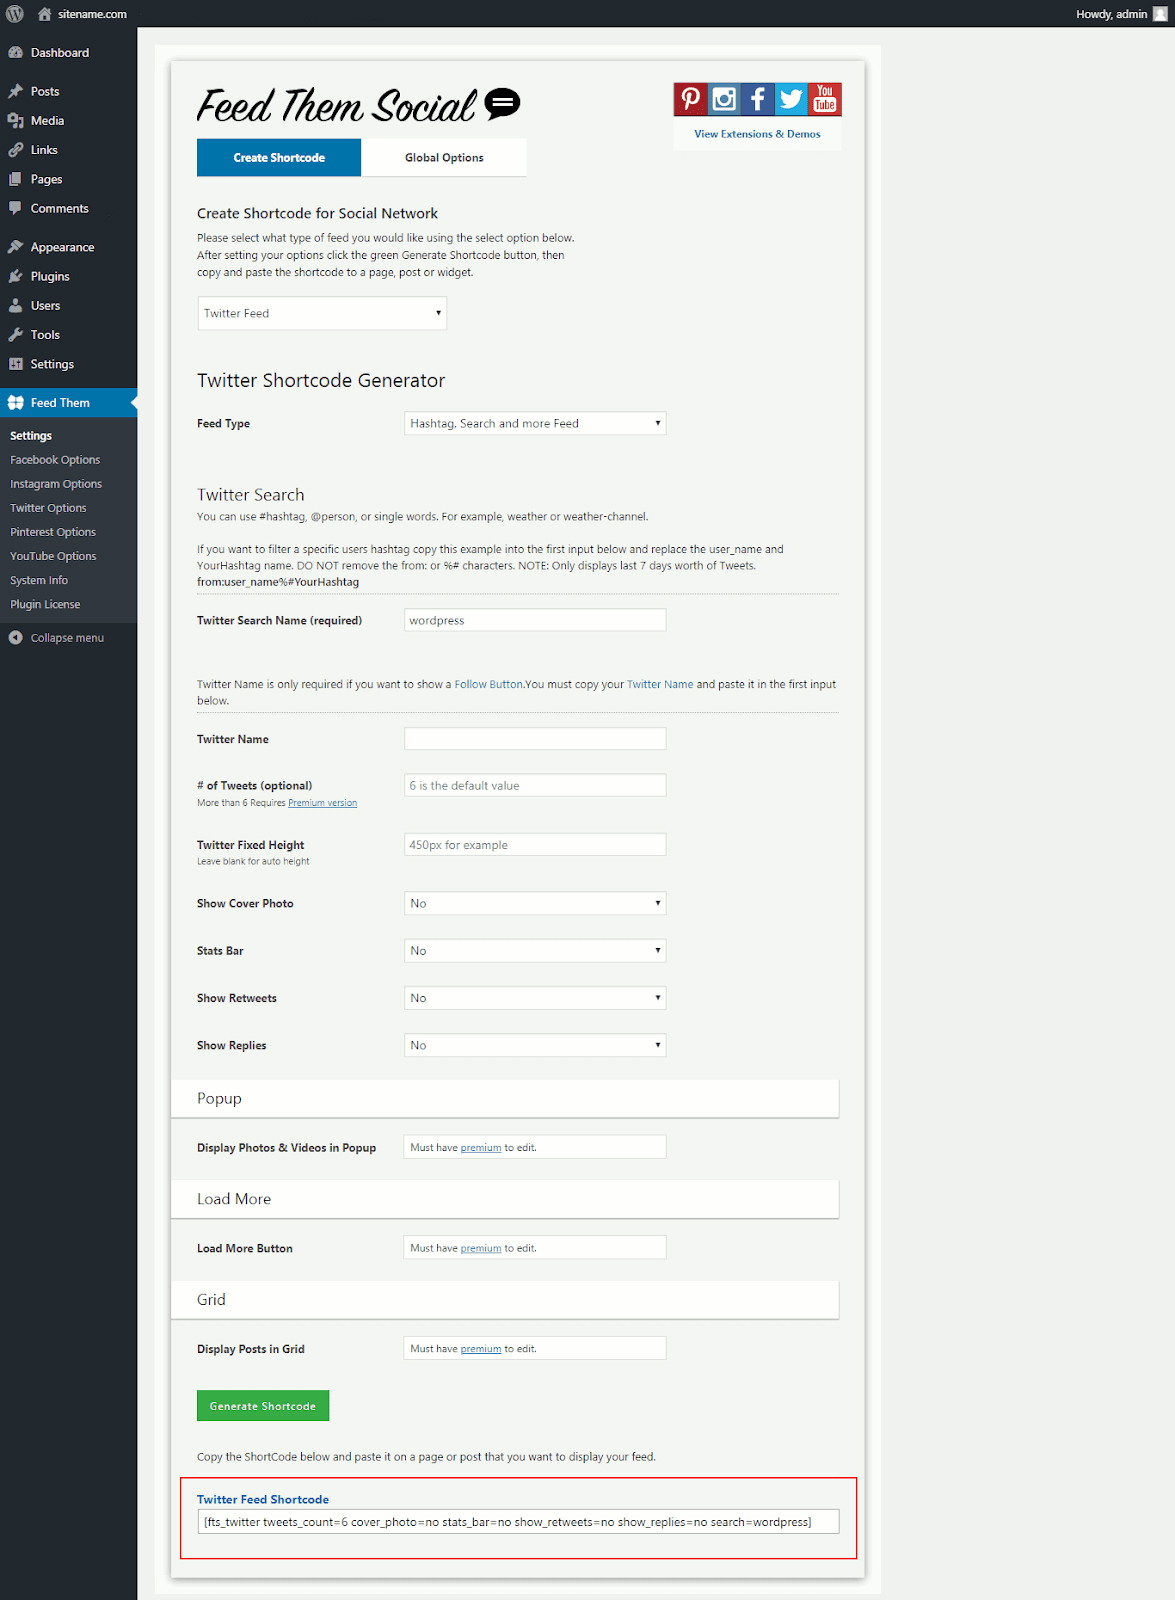Follow the View Extensions & Demos link

(x=757, y=134)
